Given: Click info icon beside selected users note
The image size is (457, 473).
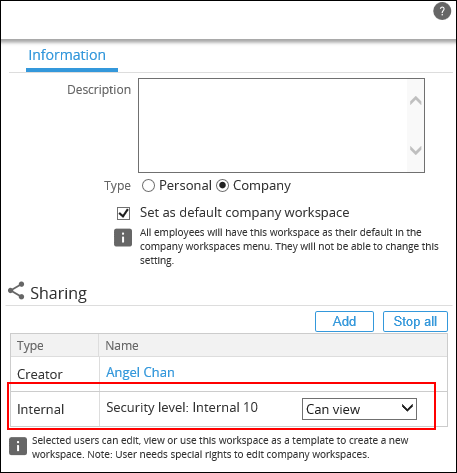Looking at the screenshot, I should coord(18,446).
